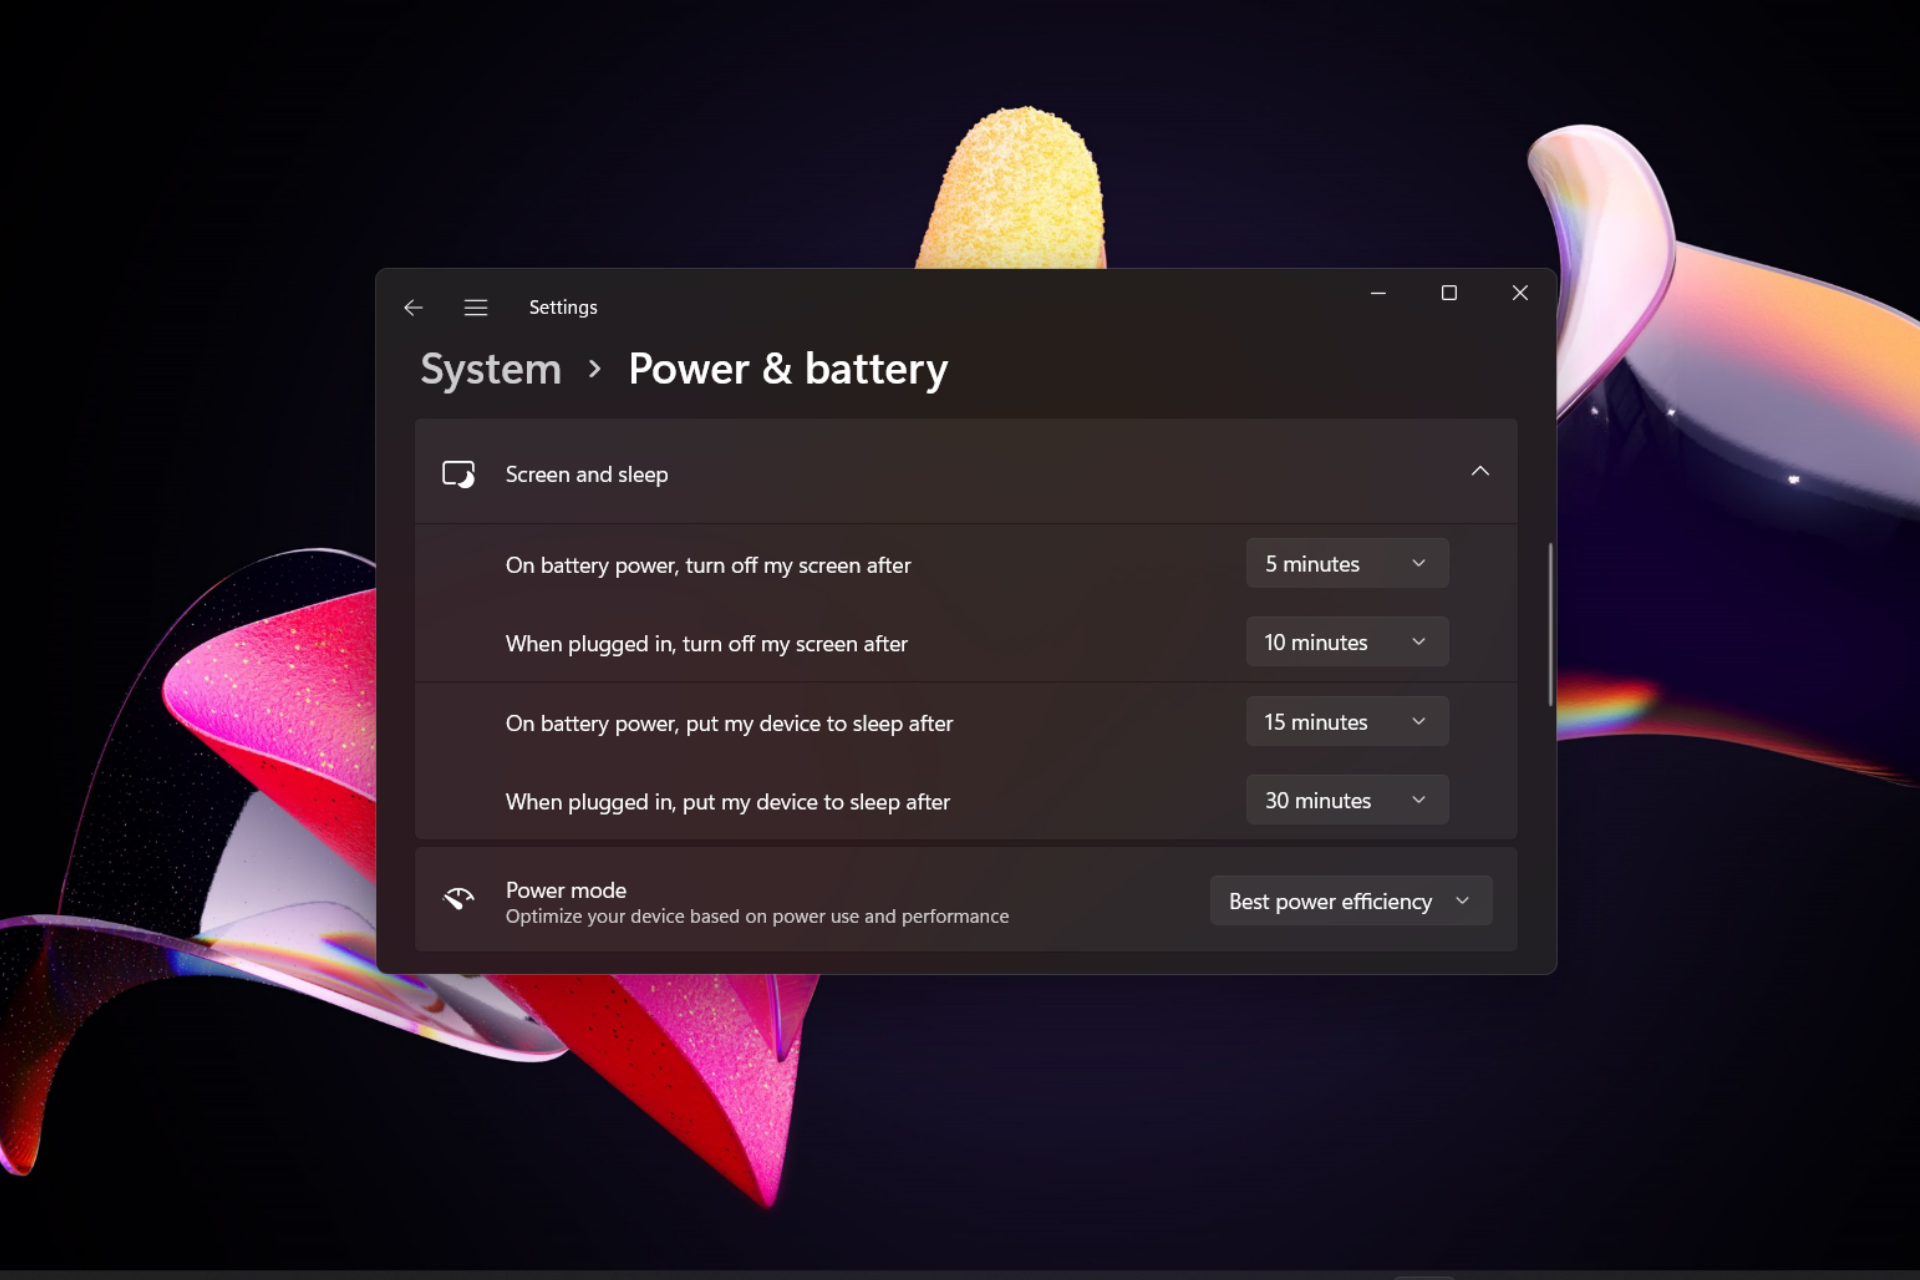Screen dimensions: 1920x1280
Task: Click the Power mode lightning bolt icon
Action: pyautogui.click(x=459, y=900)
